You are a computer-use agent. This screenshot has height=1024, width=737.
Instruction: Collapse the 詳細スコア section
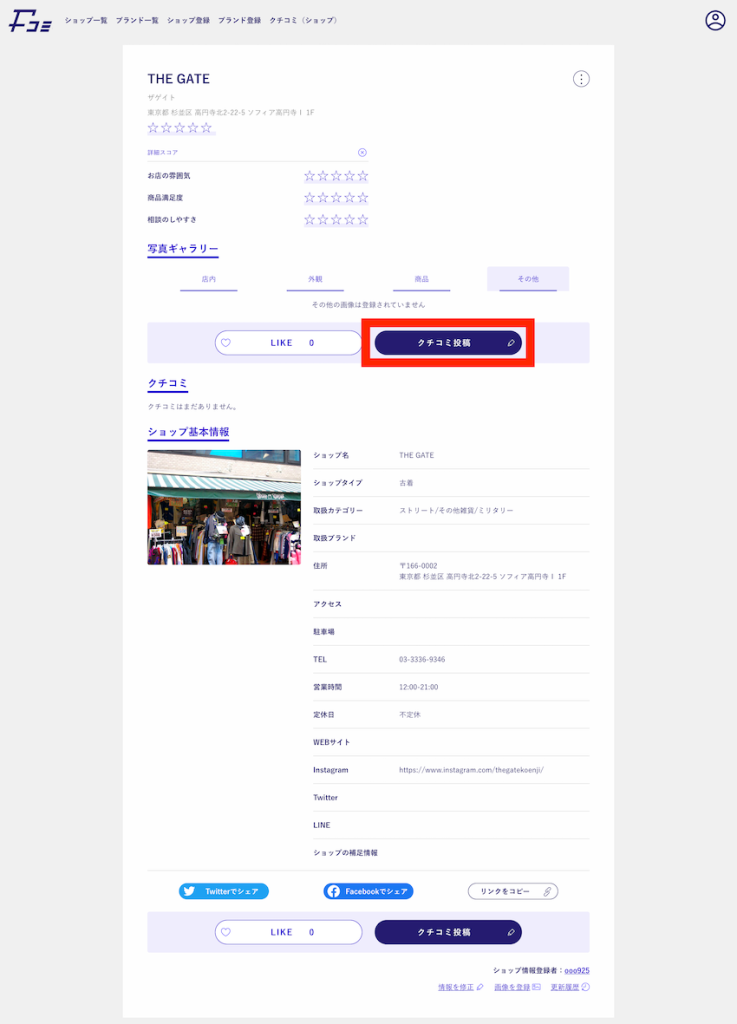[x=362, y=153]
